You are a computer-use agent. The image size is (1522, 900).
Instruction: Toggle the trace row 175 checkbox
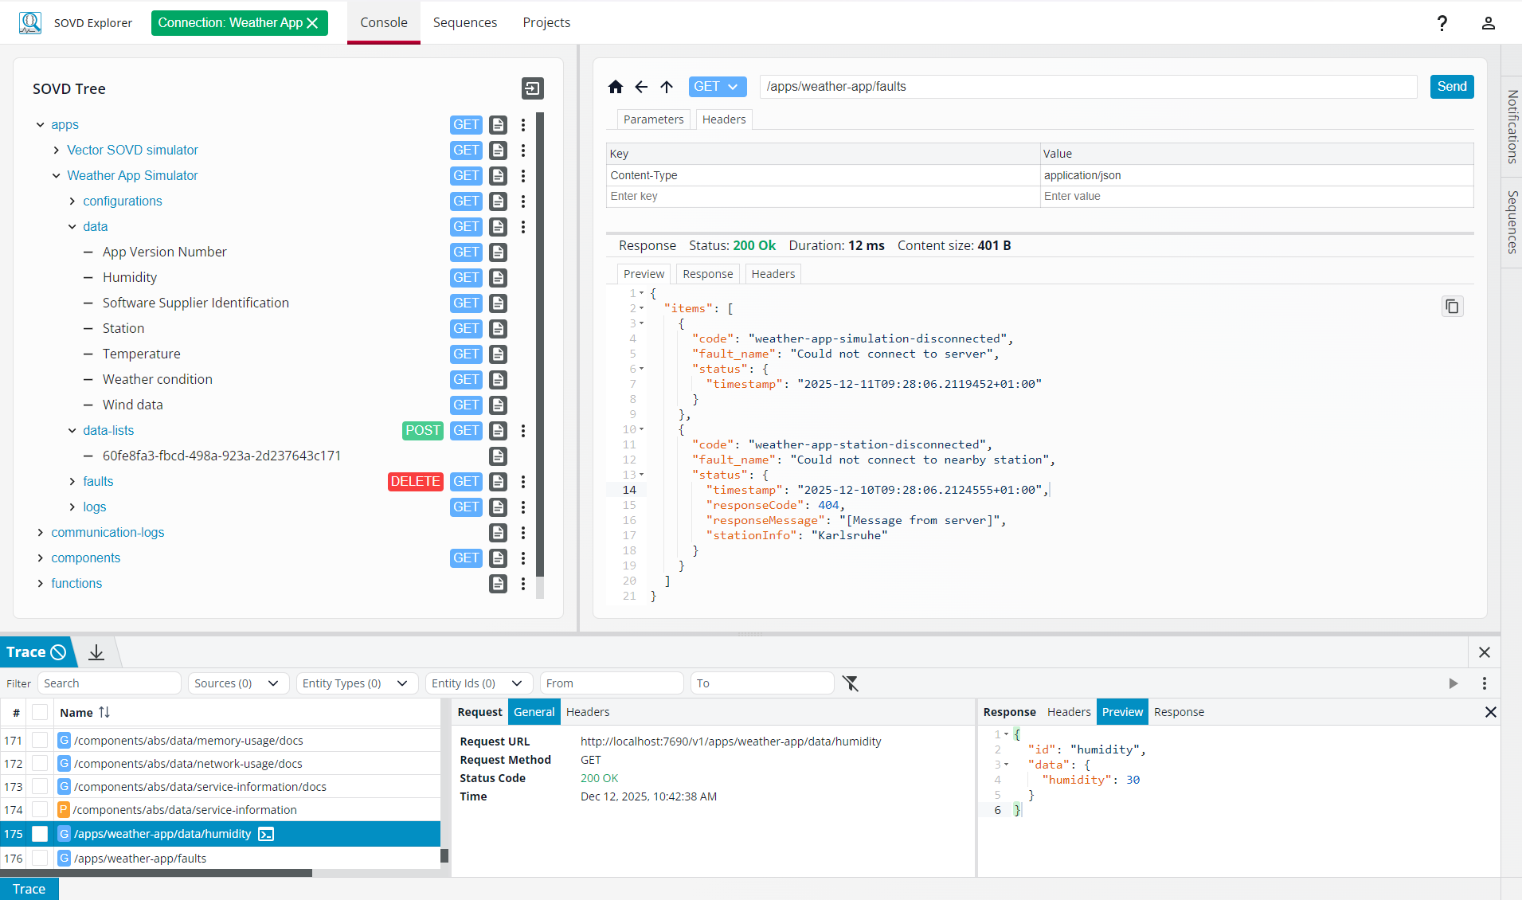pyautogui.click(x=40, y=834)
